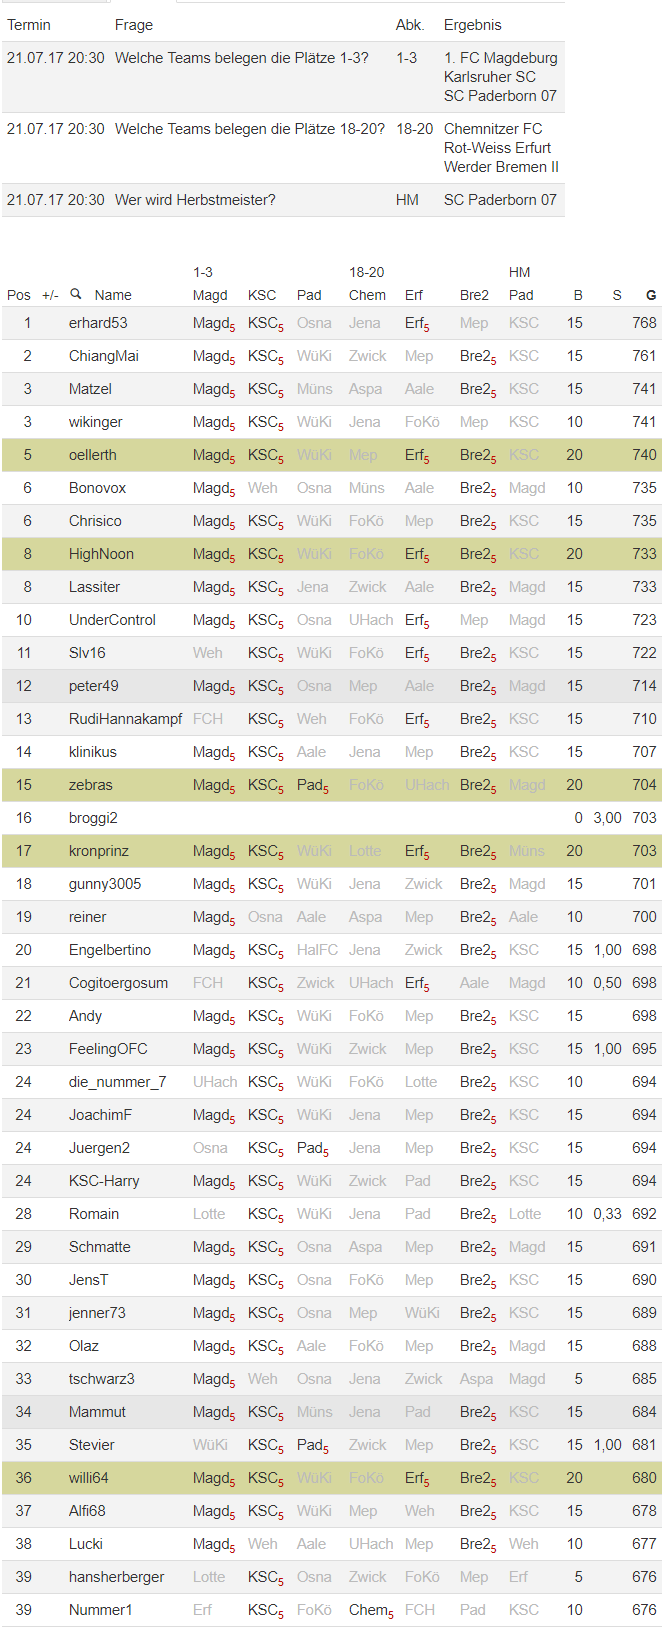Open the zebras player row
Viewport: 666px width, 1629px height.
coord(91,785)
